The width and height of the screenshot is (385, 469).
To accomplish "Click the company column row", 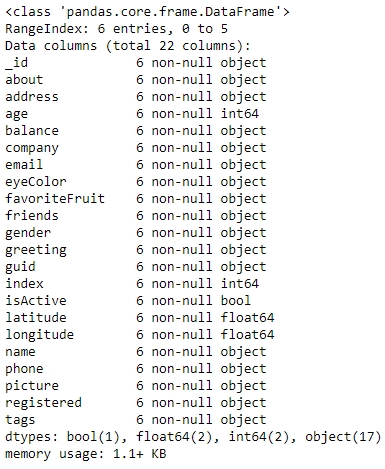I will 136,148.
